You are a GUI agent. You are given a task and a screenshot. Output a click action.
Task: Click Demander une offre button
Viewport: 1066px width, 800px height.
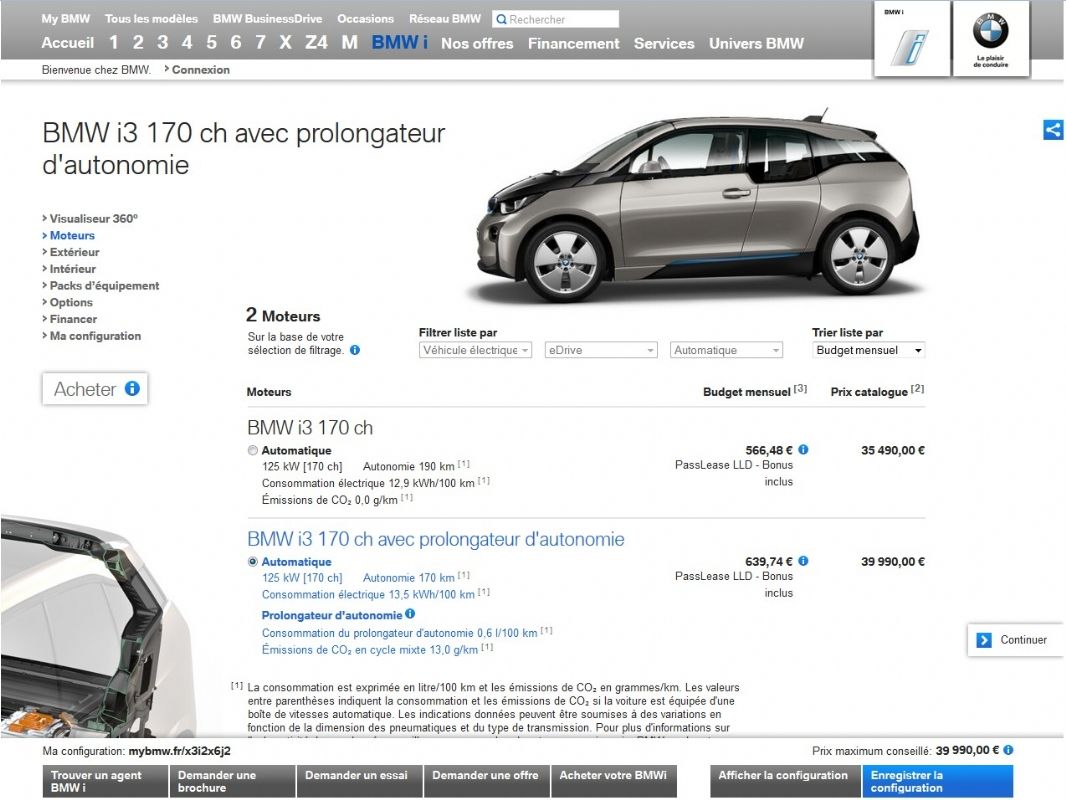click(487, 781)
